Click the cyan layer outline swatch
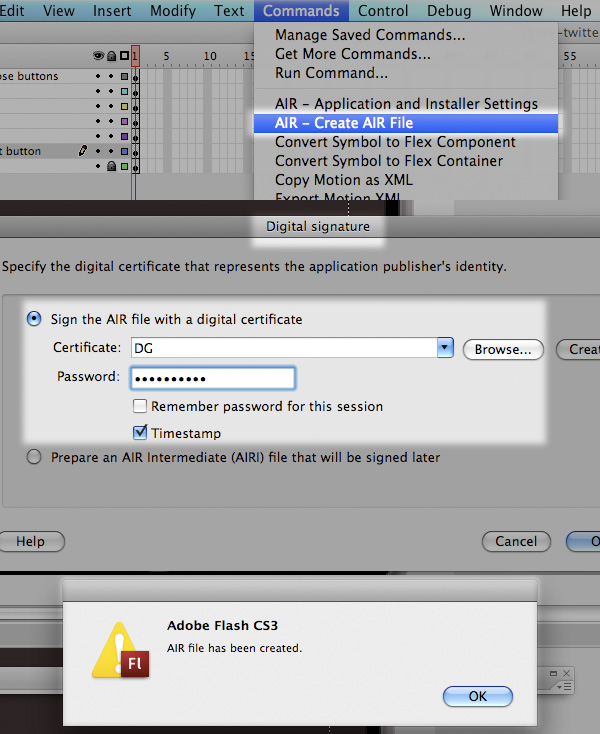The height and width of the screenshot is (734, 600). (124, 91)
